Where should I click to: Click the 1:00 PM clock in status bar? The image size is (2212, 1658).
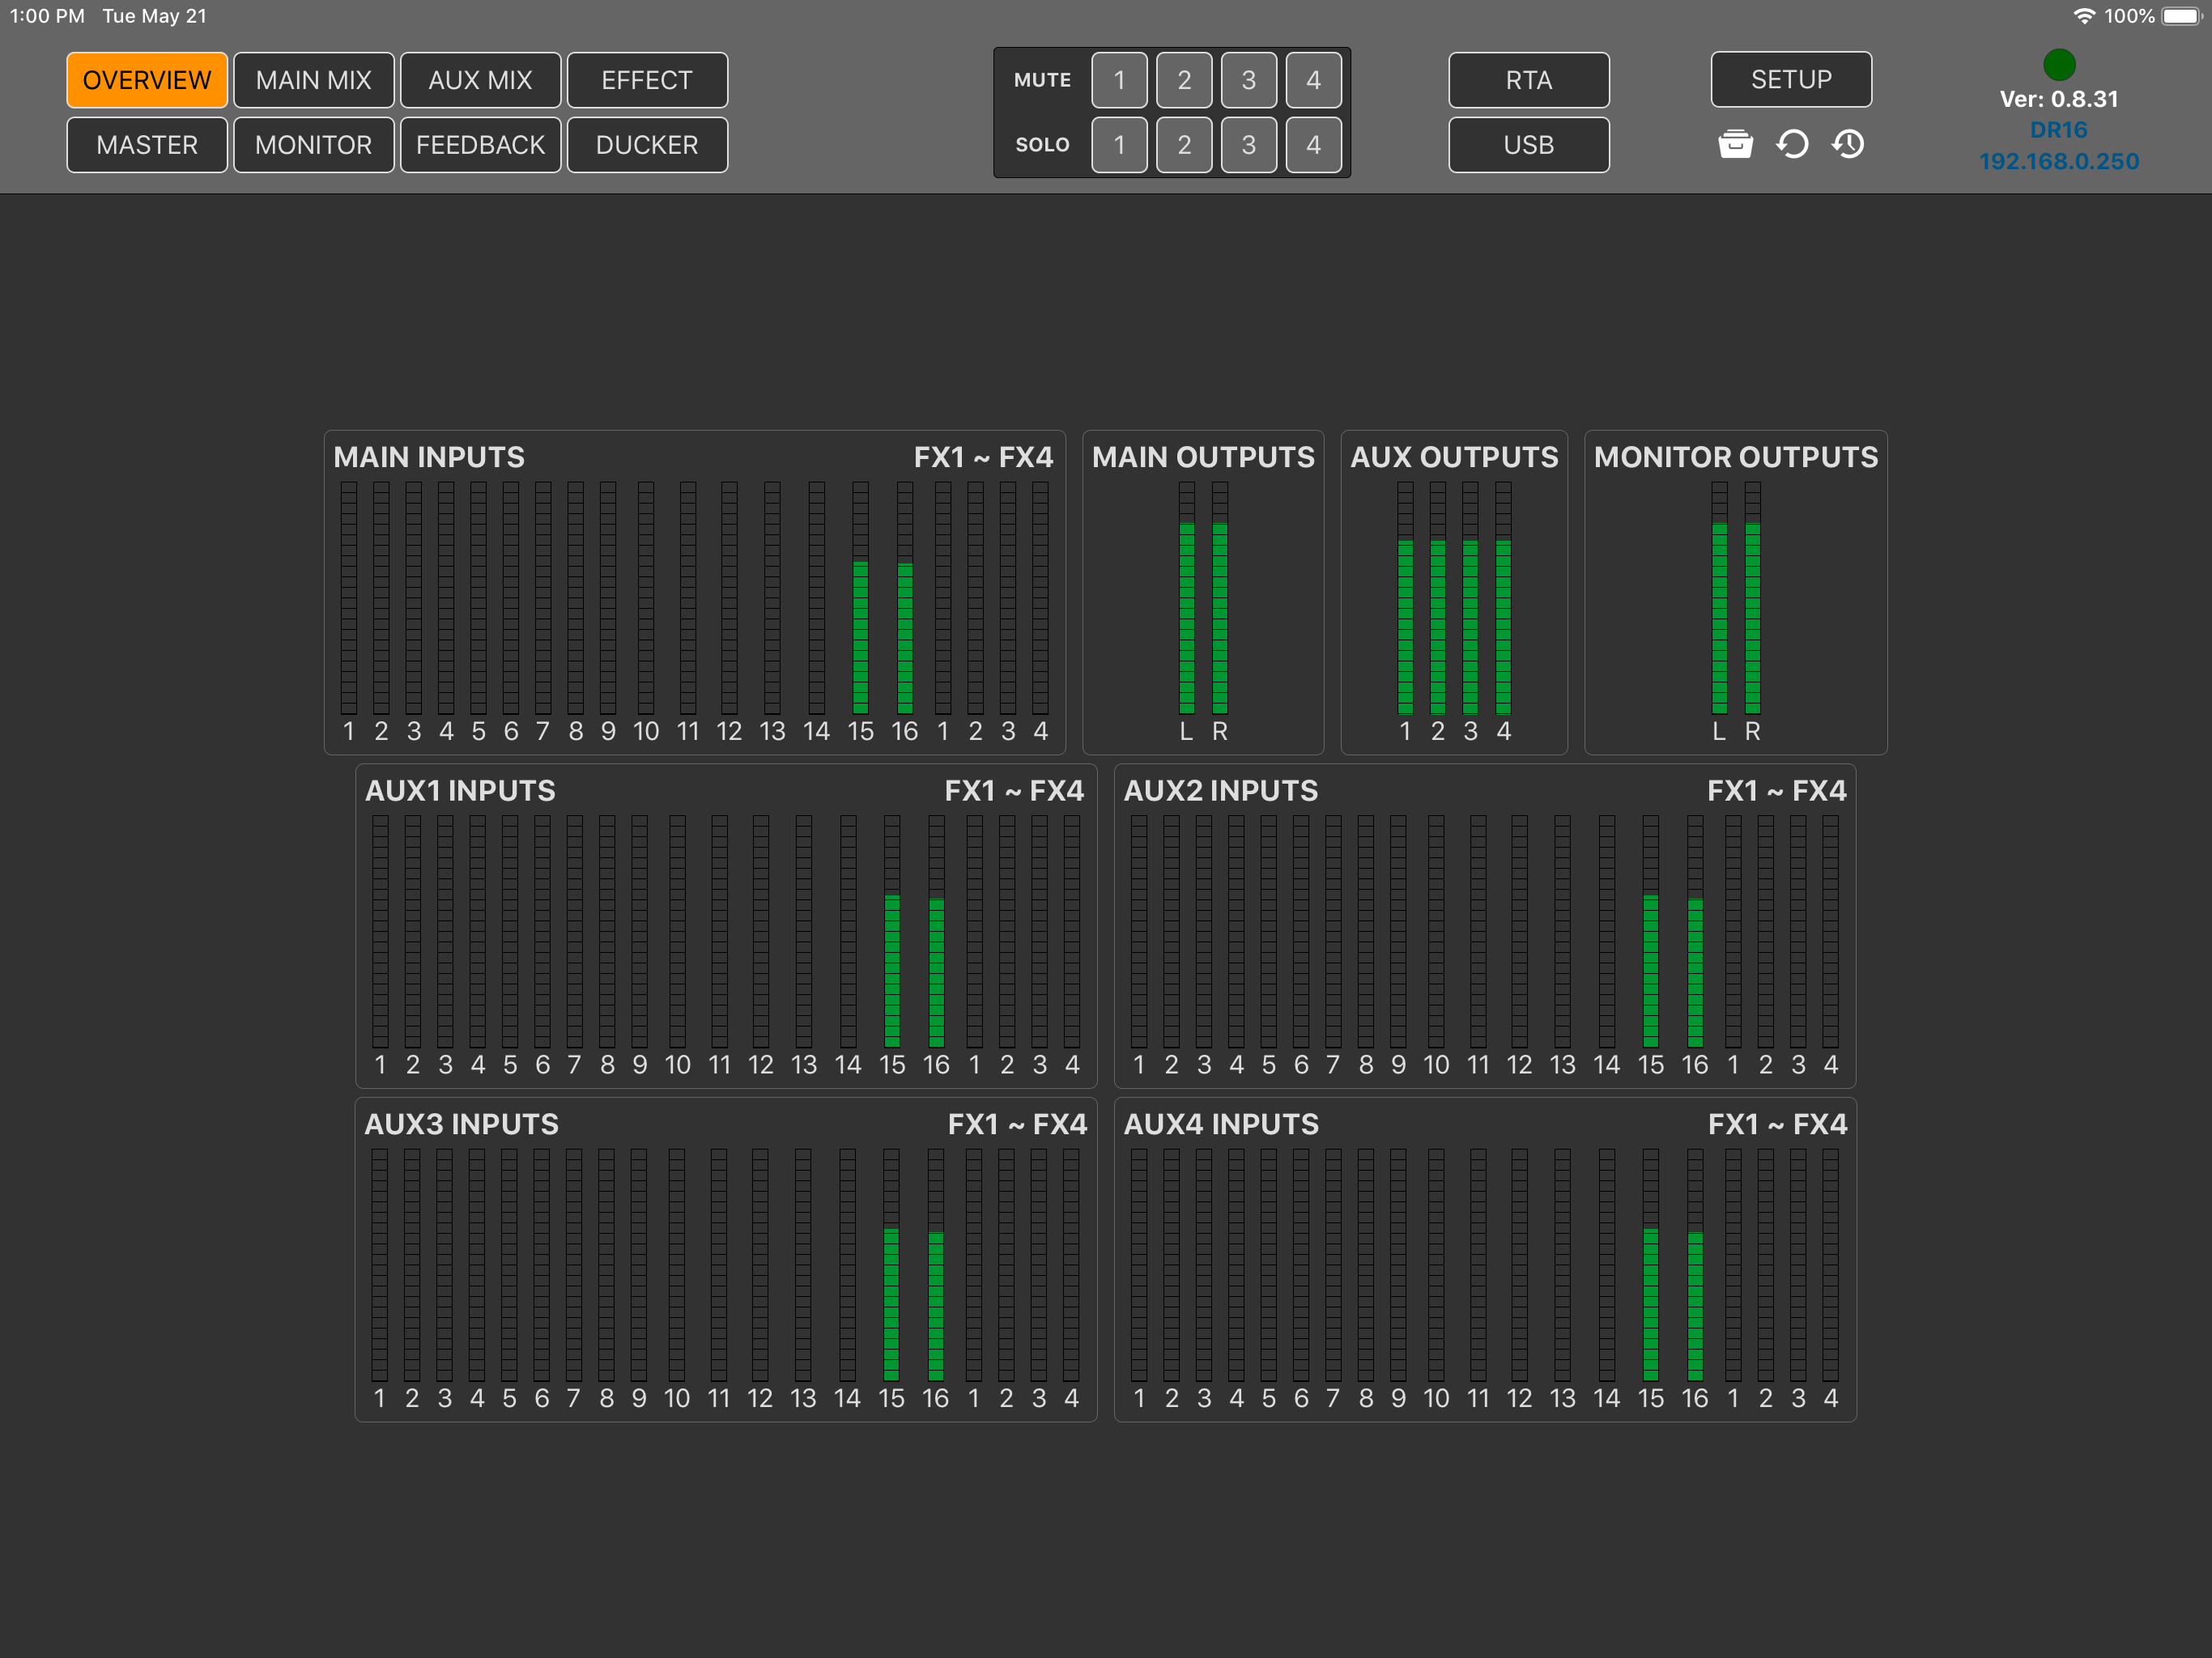47,16
